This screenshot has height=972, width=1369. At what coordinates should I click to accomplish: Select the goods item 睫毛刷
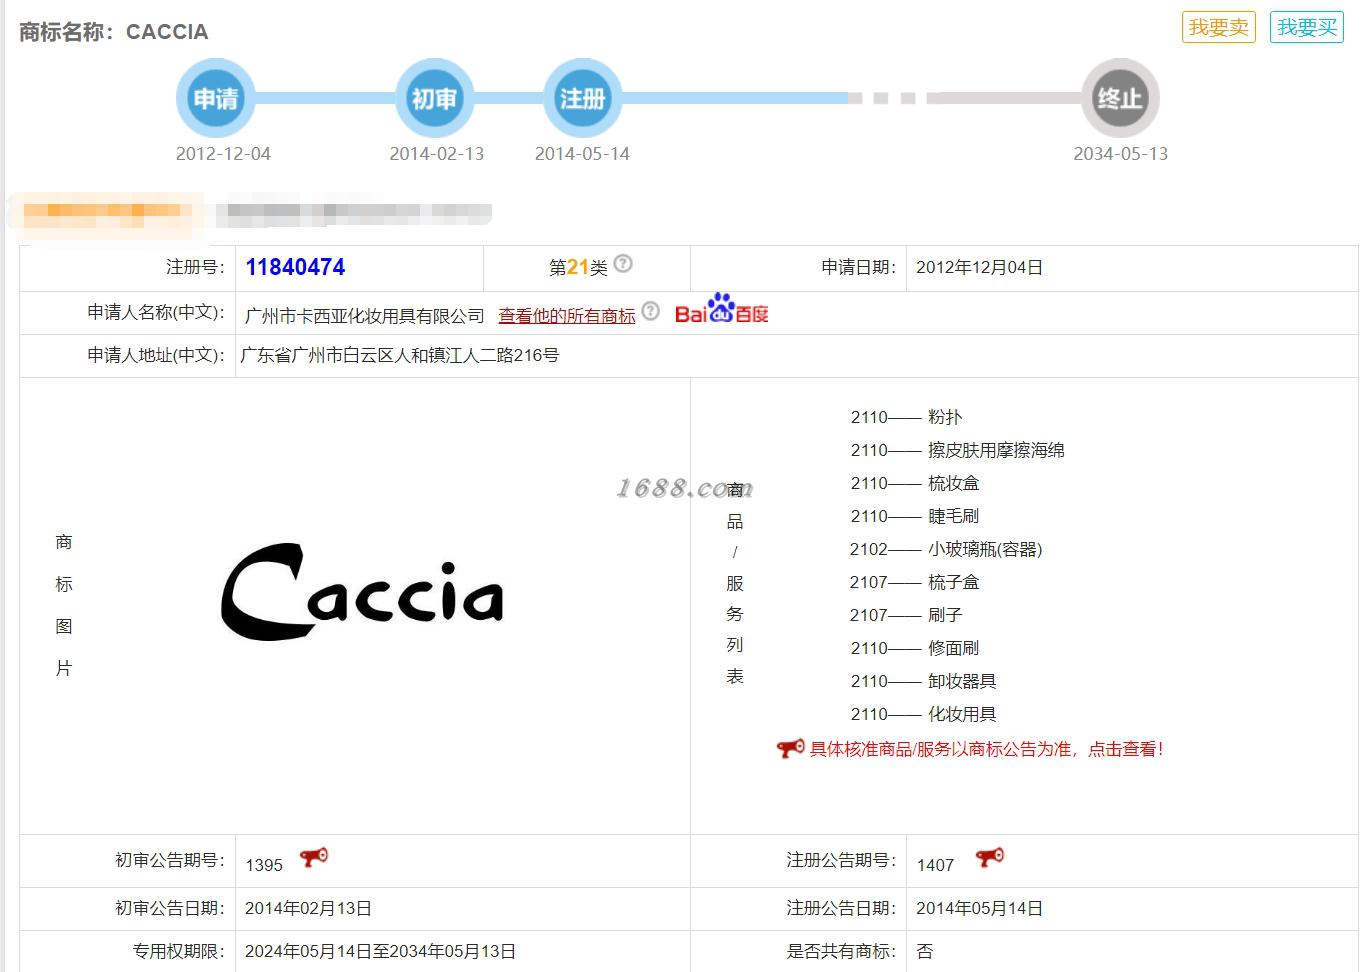coord(954,516)
